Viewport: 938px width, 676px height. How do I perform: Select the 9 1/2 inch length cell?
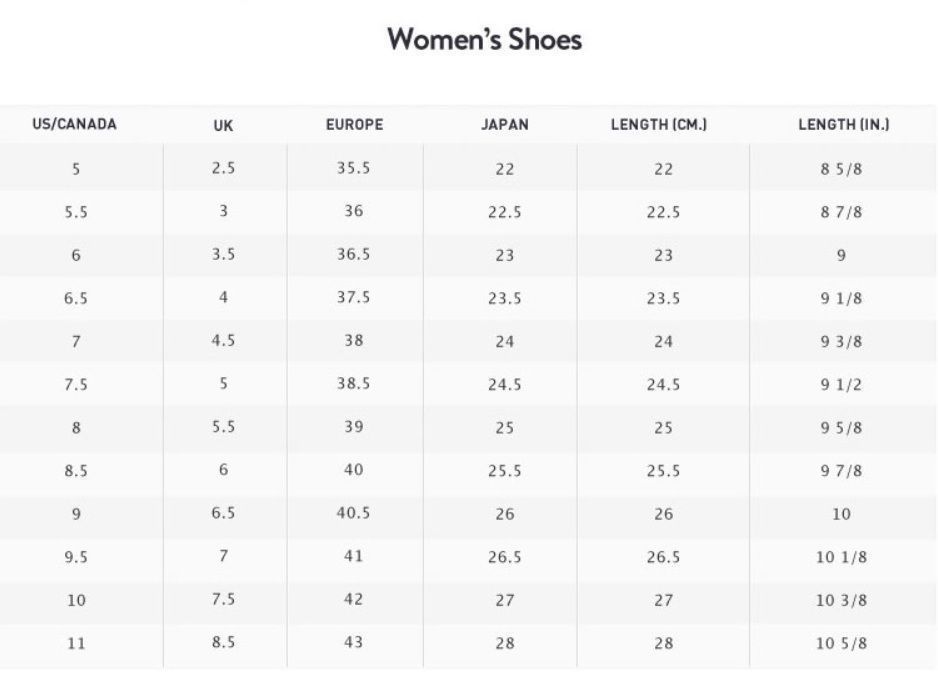(x=841, y=385)
